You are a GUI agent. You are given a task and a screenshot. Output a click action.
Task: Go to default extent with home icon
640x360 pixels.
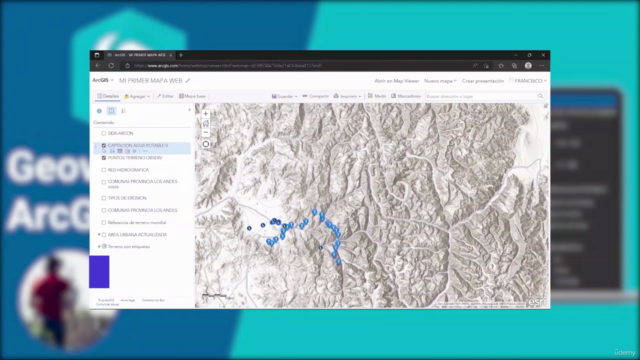pos(206,123)
